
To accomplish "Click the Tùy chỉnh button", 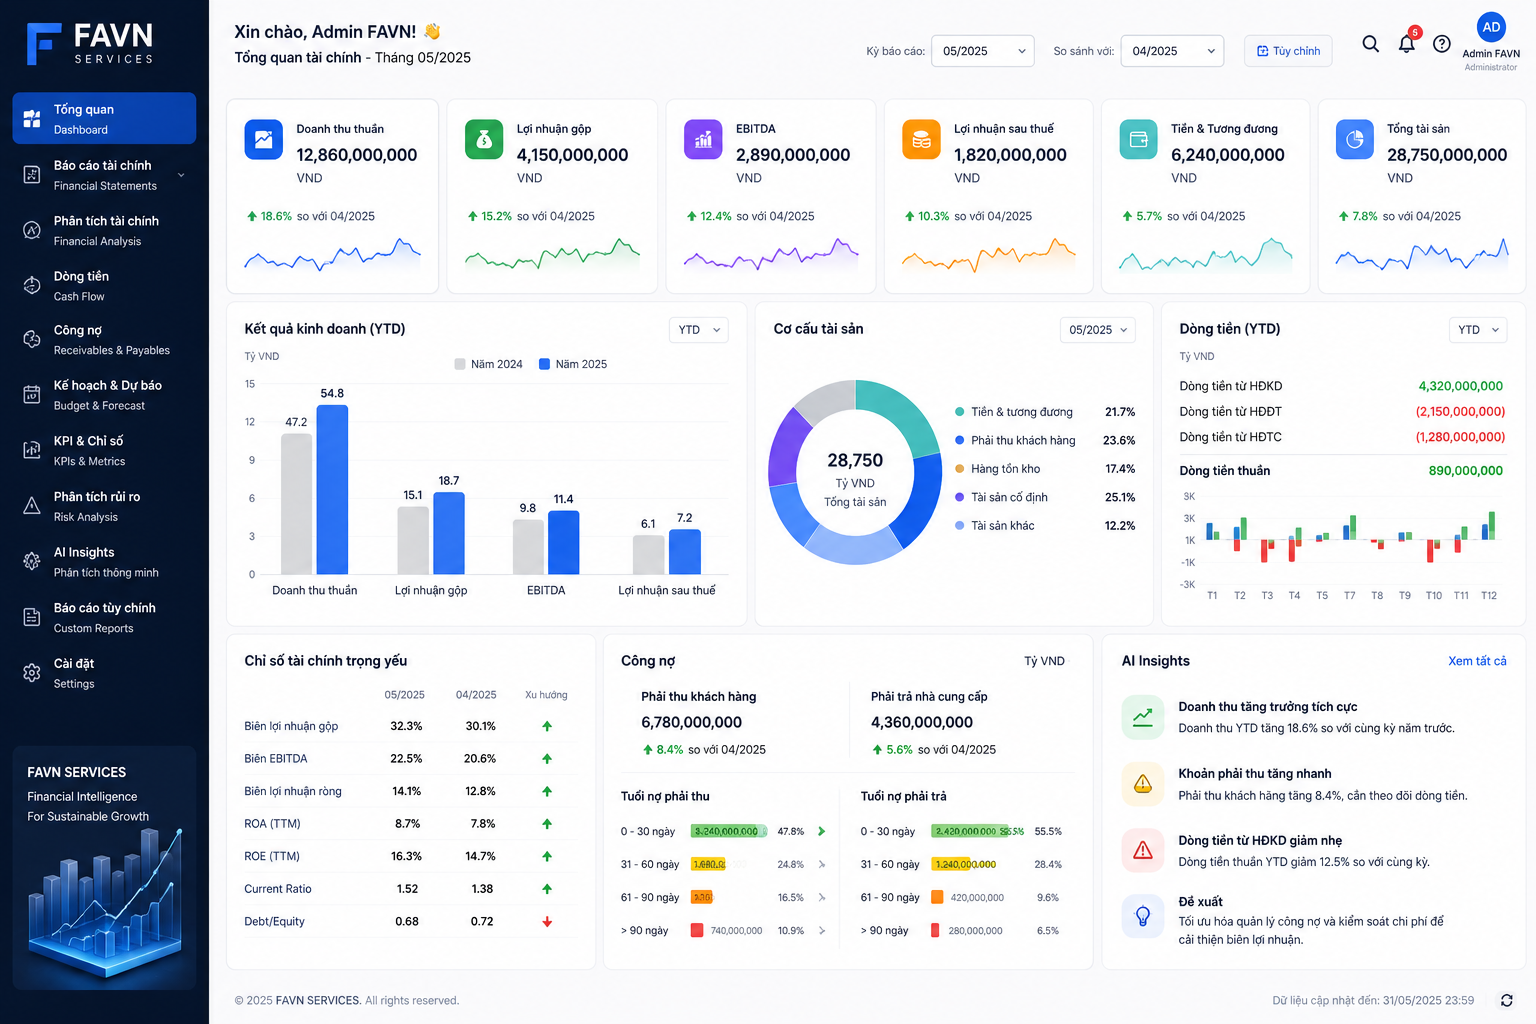I will click(1288, 51).
